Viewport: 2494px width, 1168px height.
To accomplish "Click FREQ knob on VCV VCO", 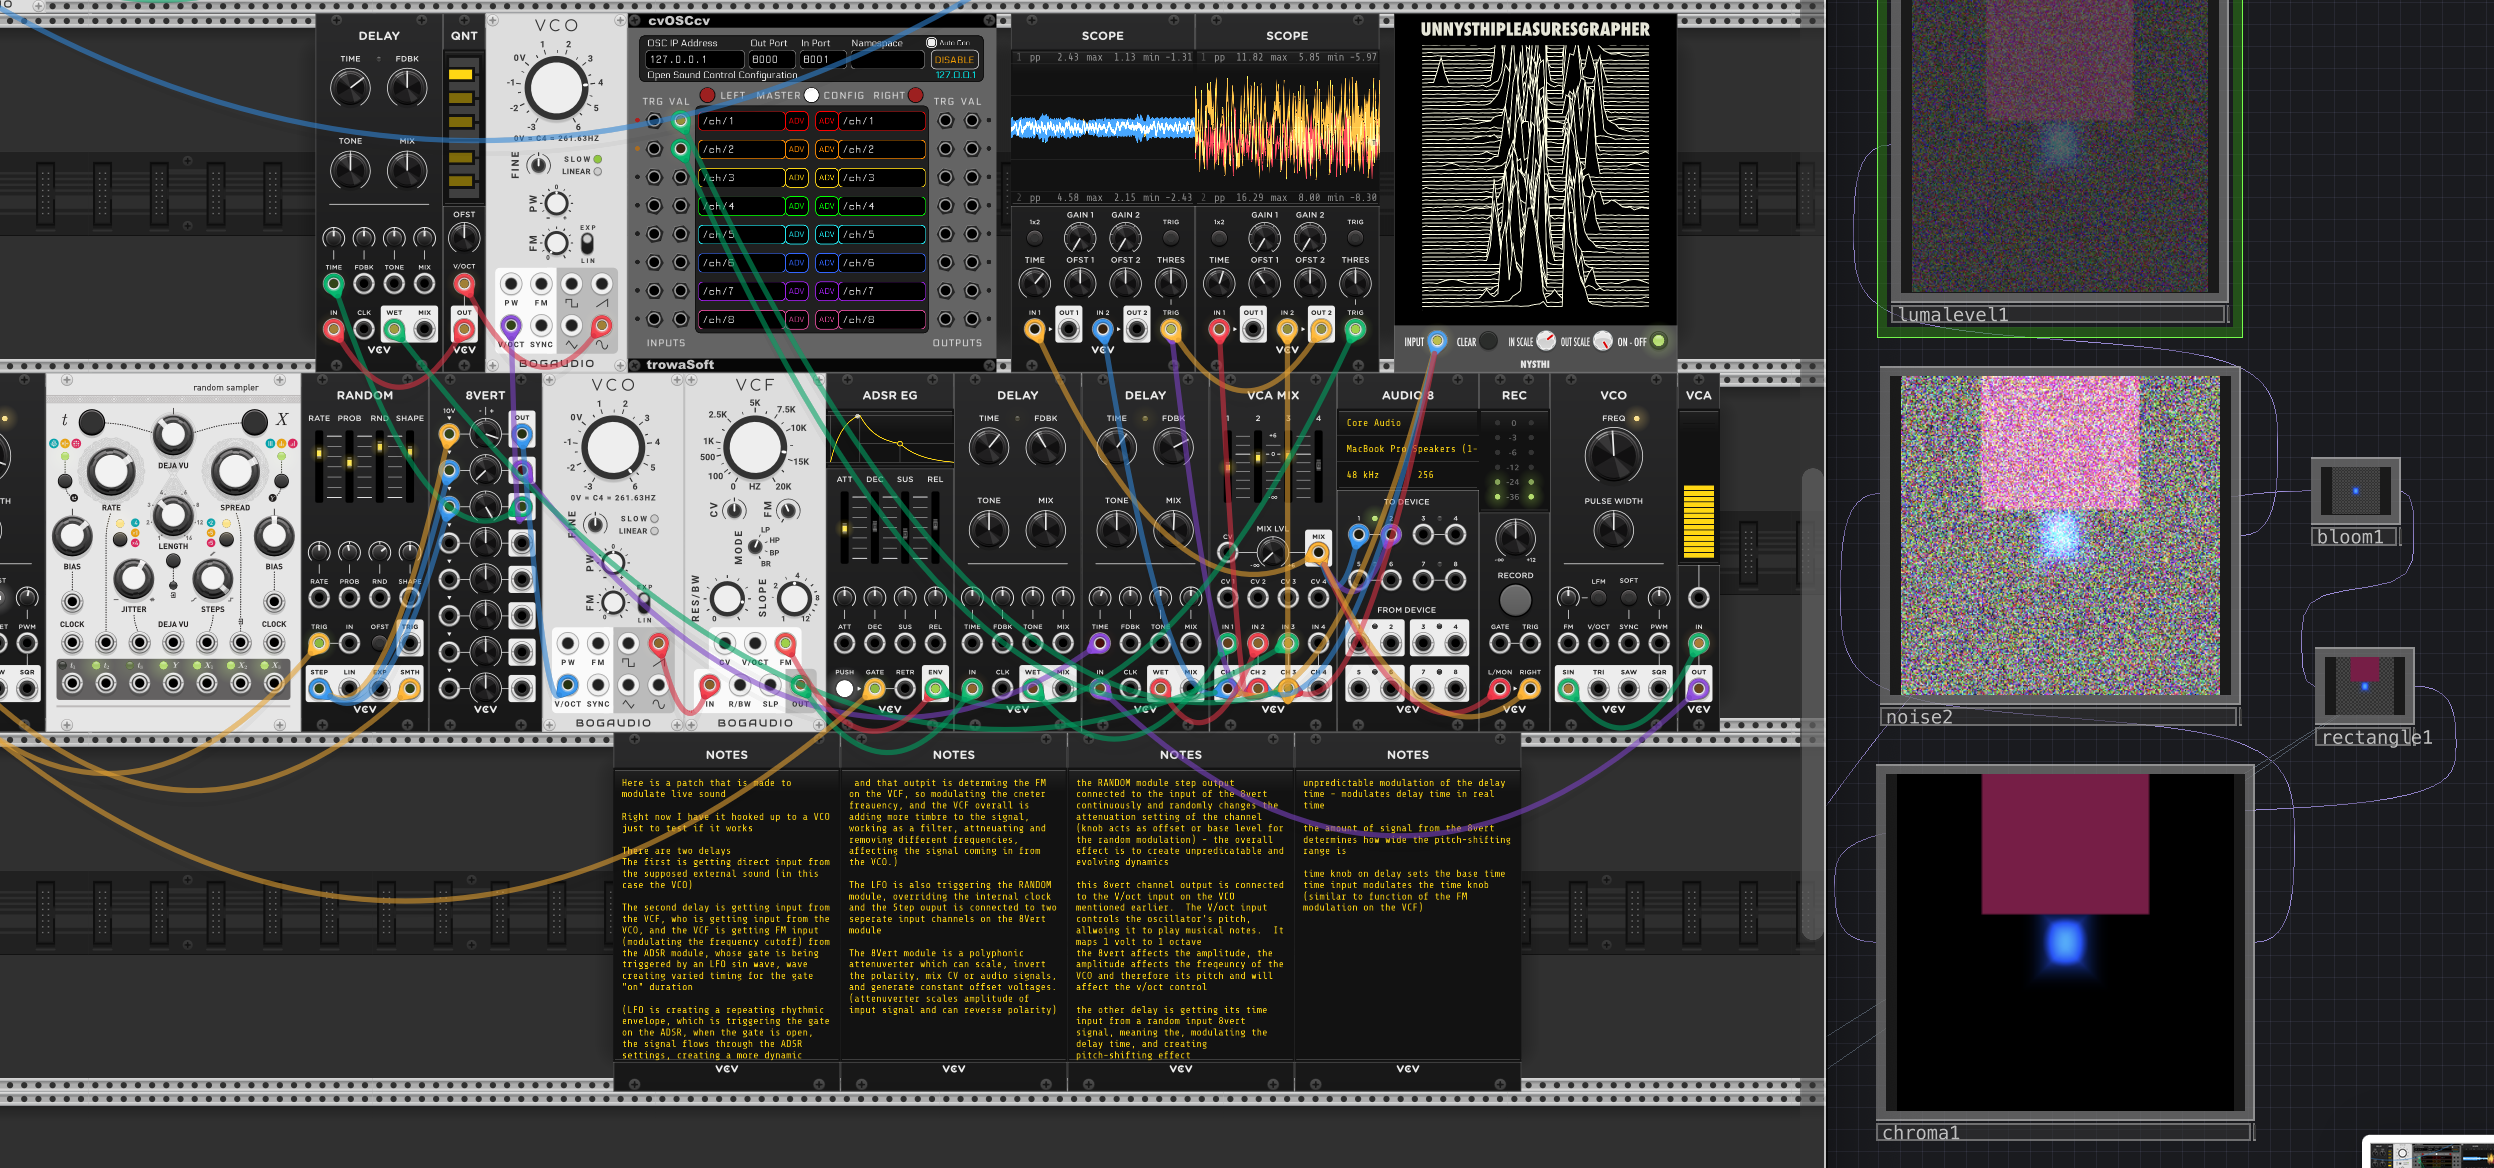I will pyautogui.click(x=1612, y=457).
